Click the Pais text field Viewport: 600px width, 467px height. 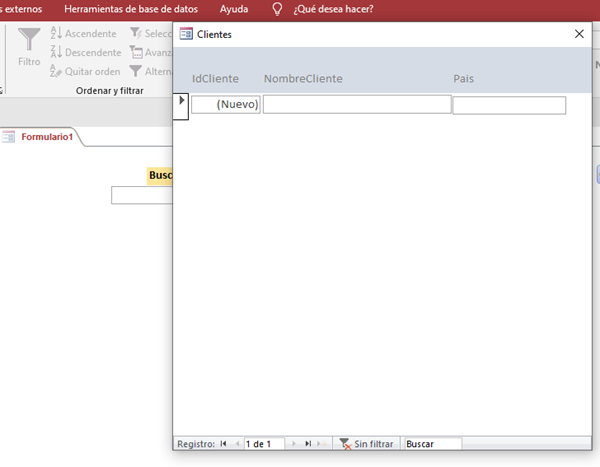pos(509,105)
